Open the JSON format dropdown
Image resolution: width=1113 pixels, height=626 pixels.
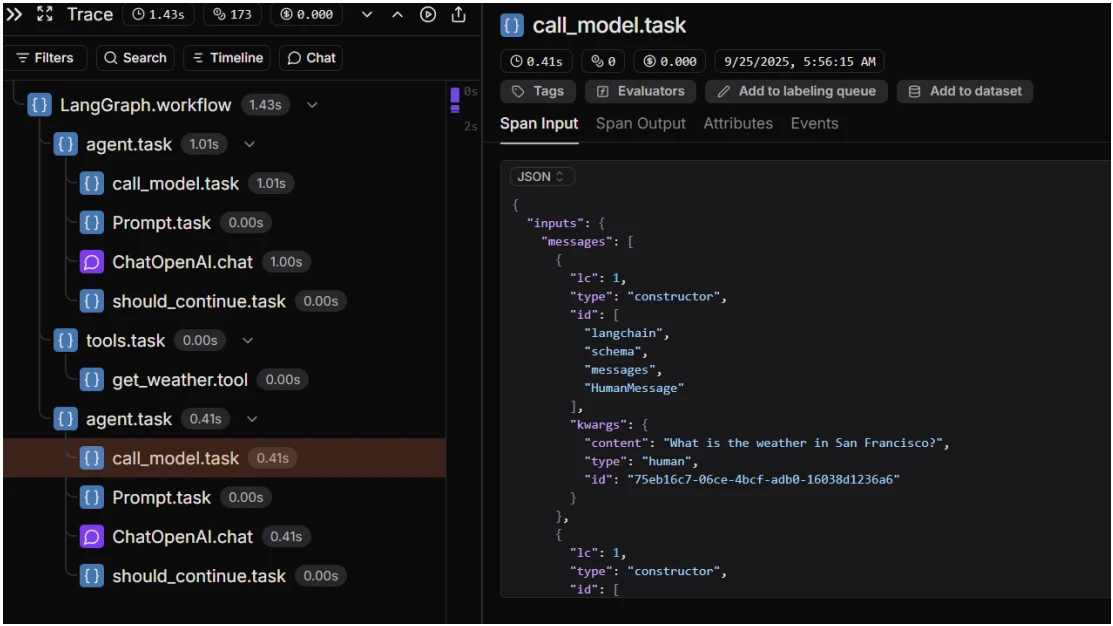(542, 176)
